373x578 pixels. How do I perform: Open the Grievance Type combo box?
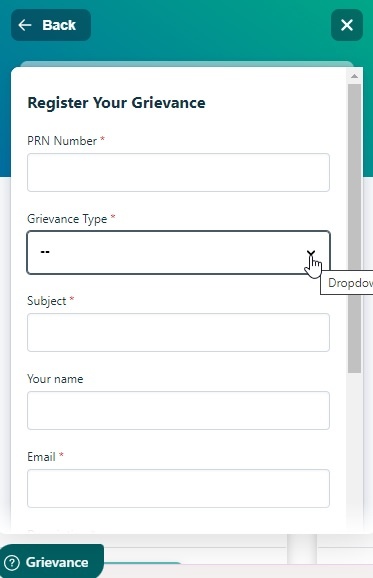click(x=178, y=253)
